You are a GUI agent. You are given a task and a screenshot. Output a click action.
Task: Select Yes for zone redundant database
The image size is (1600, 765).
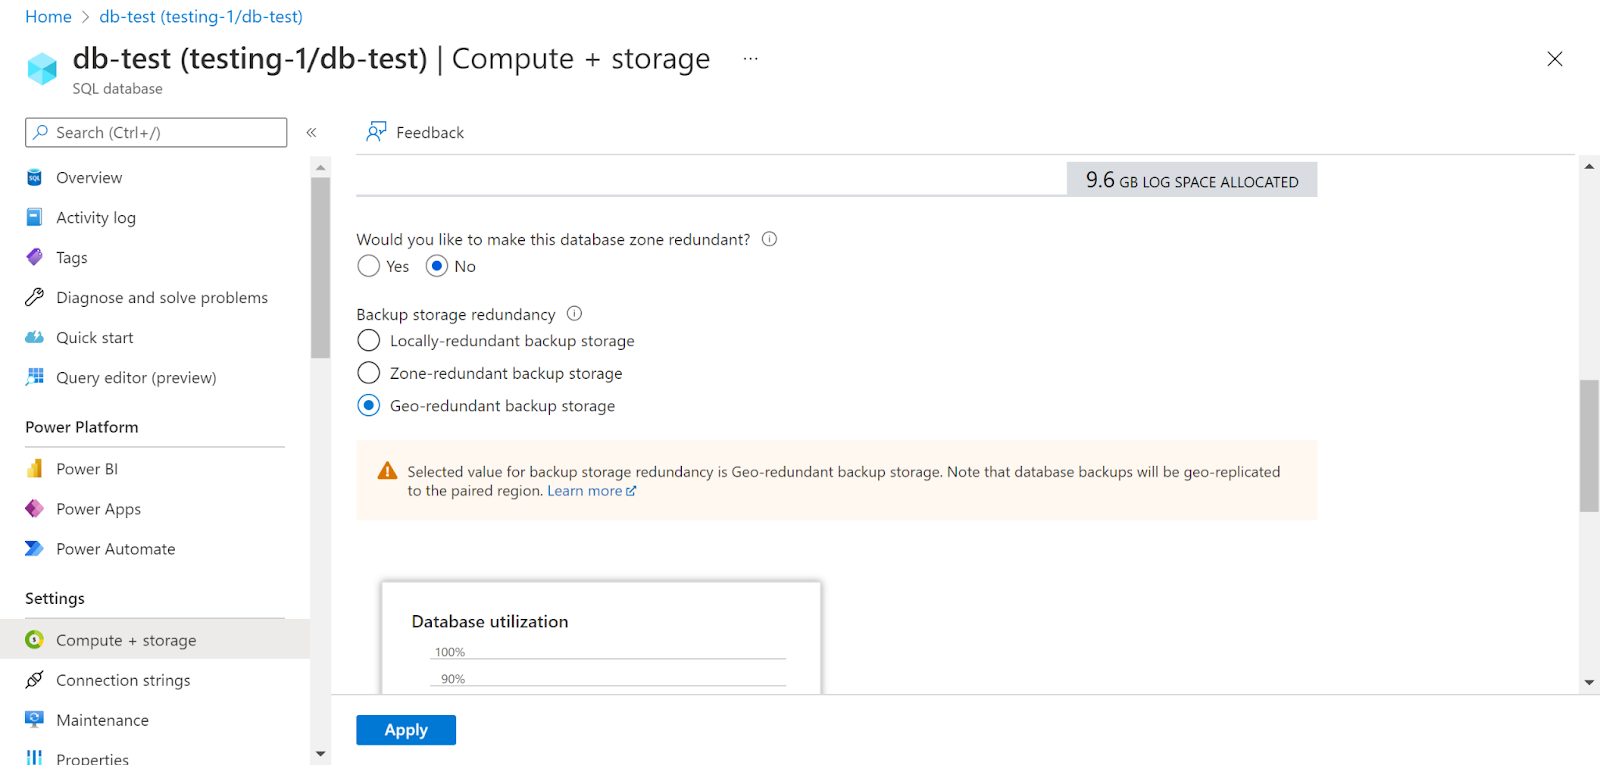(369, 266)
